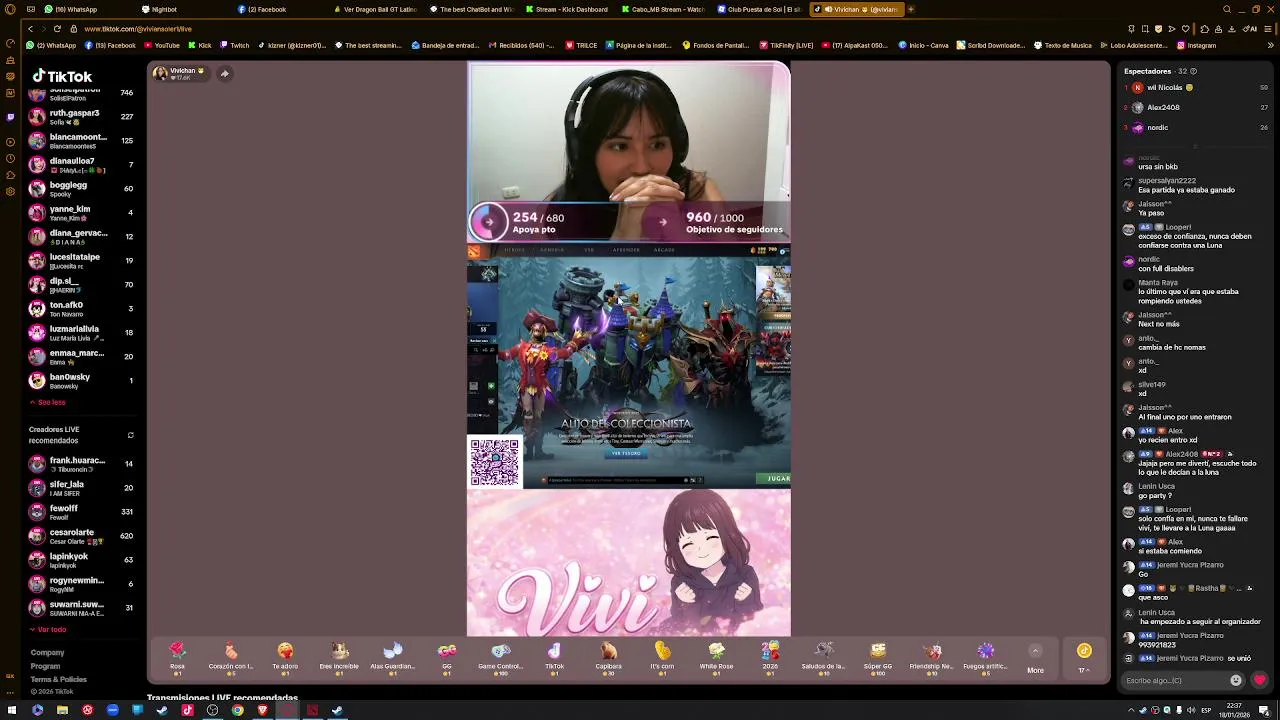
Task: Click the Apoya pto goal arrow
Action: (x=489, y=222)
